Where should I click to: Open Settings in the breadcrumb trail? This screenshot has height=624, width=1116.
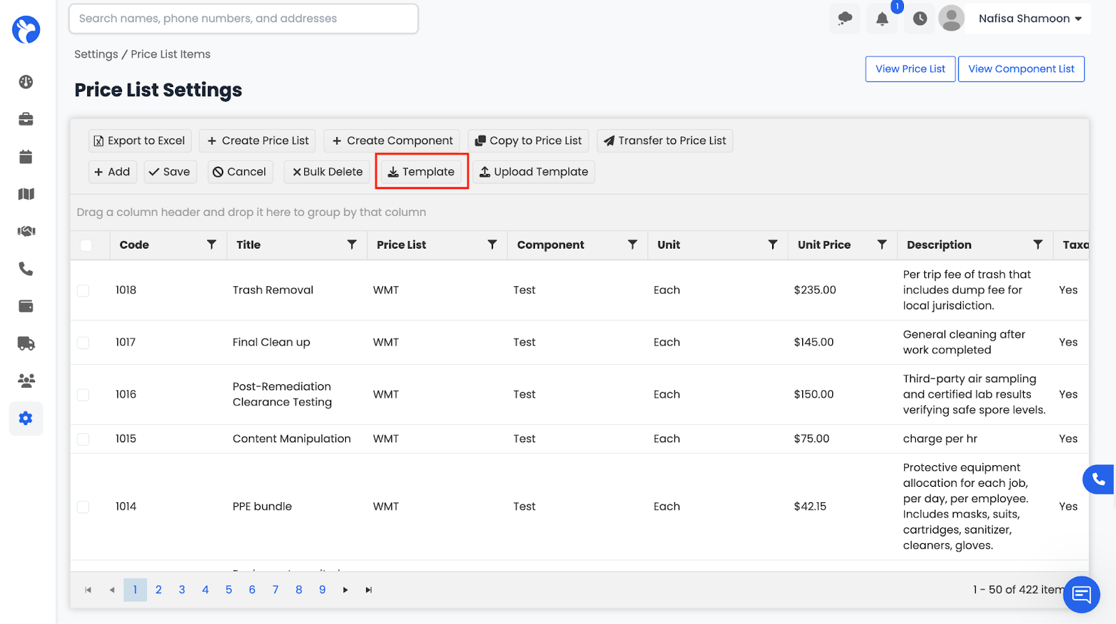click(x=95, y=53)
